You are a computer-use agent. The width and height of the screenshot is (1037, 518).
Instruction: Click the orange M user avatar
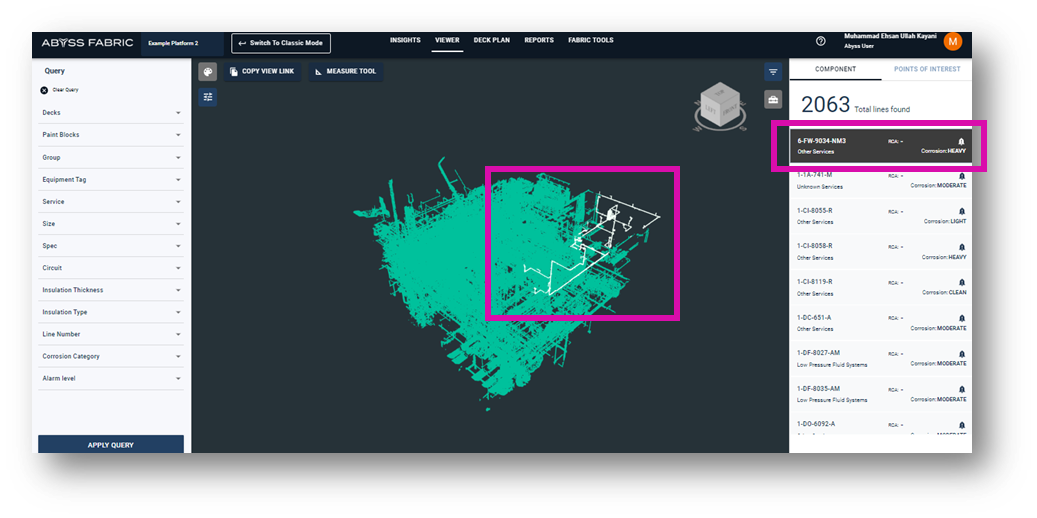[x=952, y=41]
